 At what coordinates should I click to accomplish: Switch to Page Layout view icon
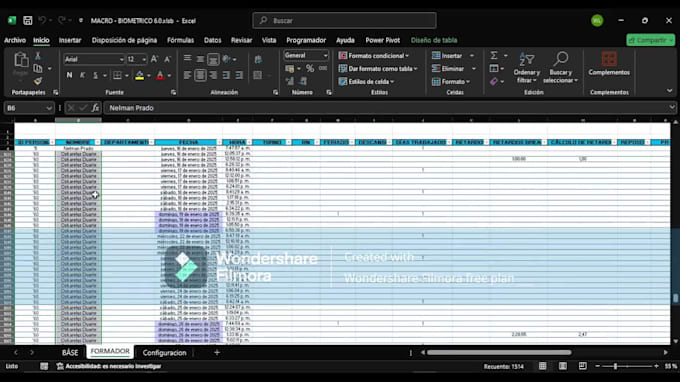point(562,366)
